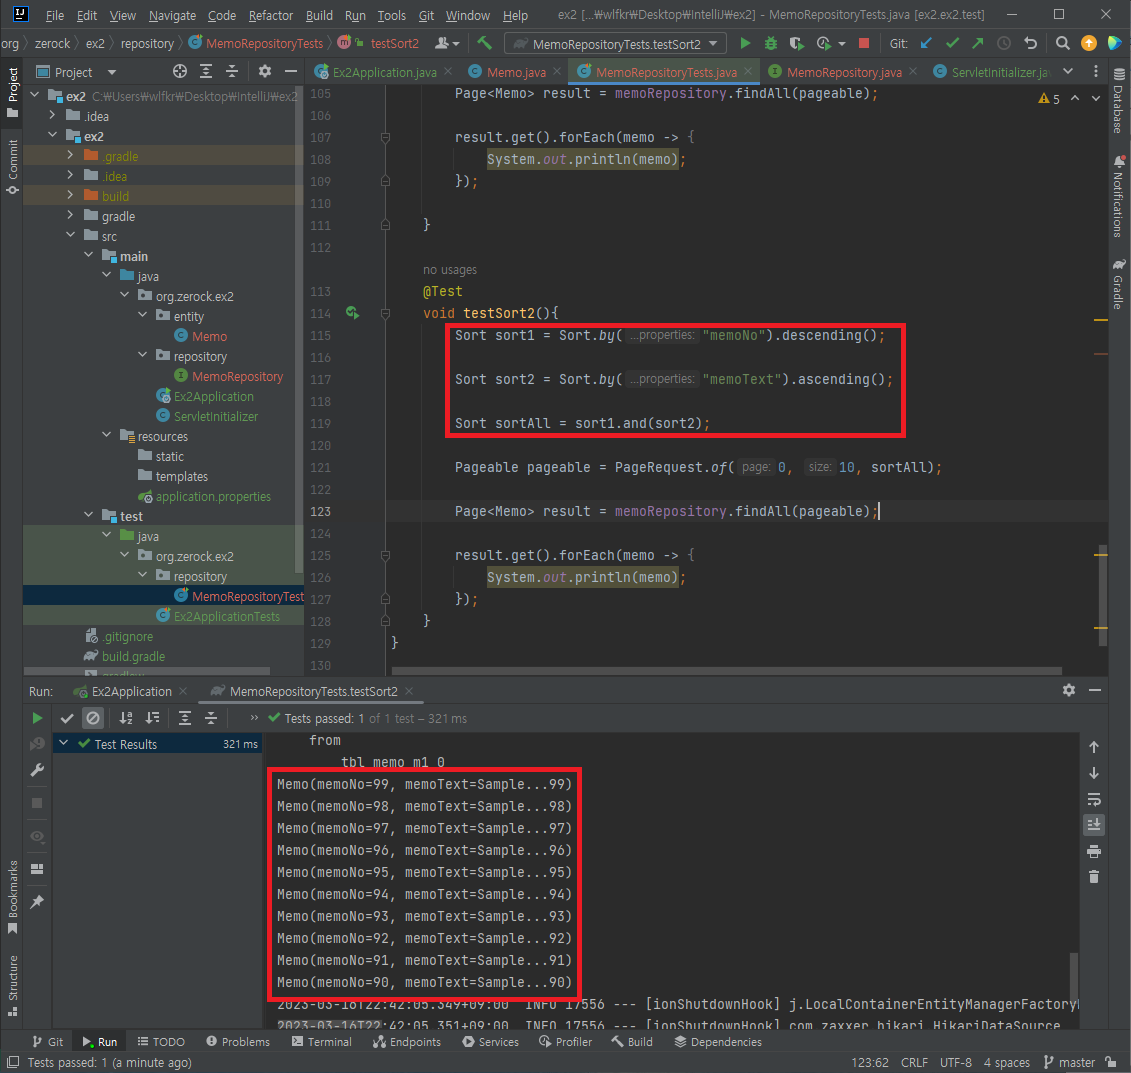Image resolution: width=1131 pixels, height=1073 pixels.
Task: Collapse the src folder in tree
Action: [71, 235]
